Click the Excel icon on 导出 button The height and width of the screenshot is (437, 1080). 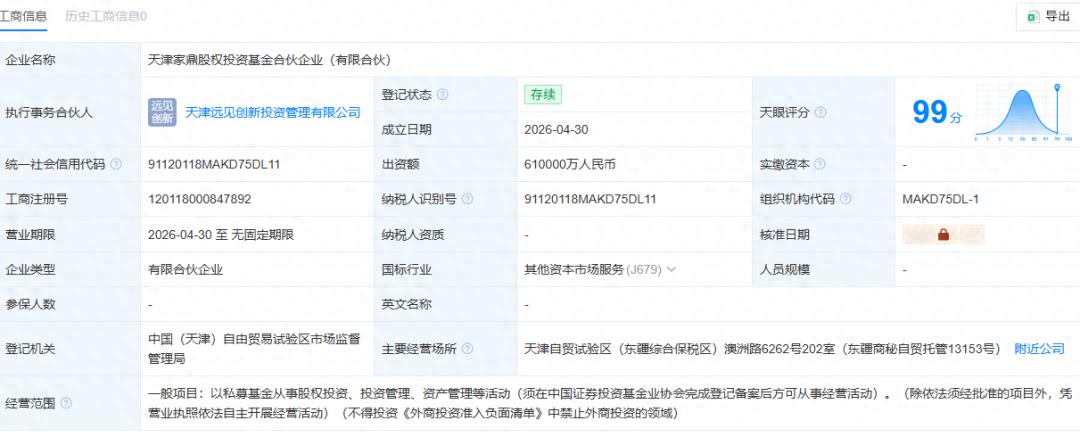tap(1033, 17)
